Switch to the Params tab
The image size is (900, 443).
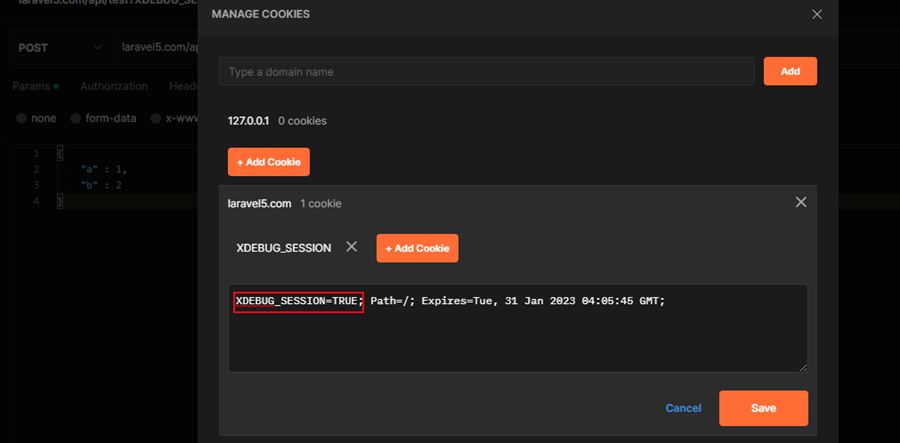[x=30, y=86]
